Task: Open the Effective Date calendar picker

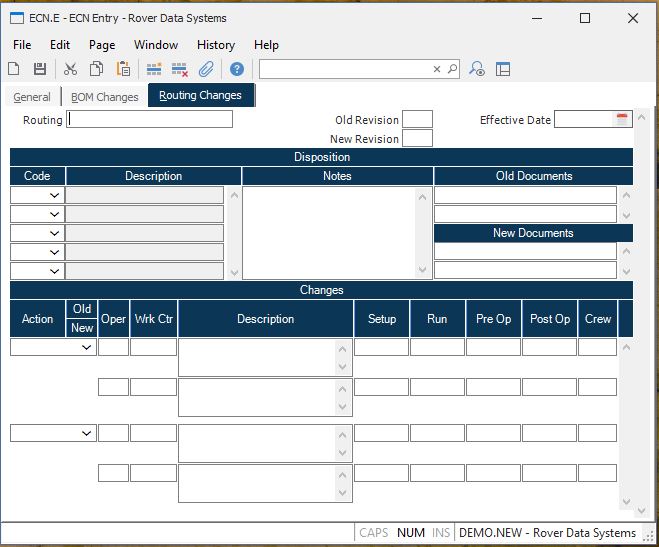Action: (x=622, y=119)
